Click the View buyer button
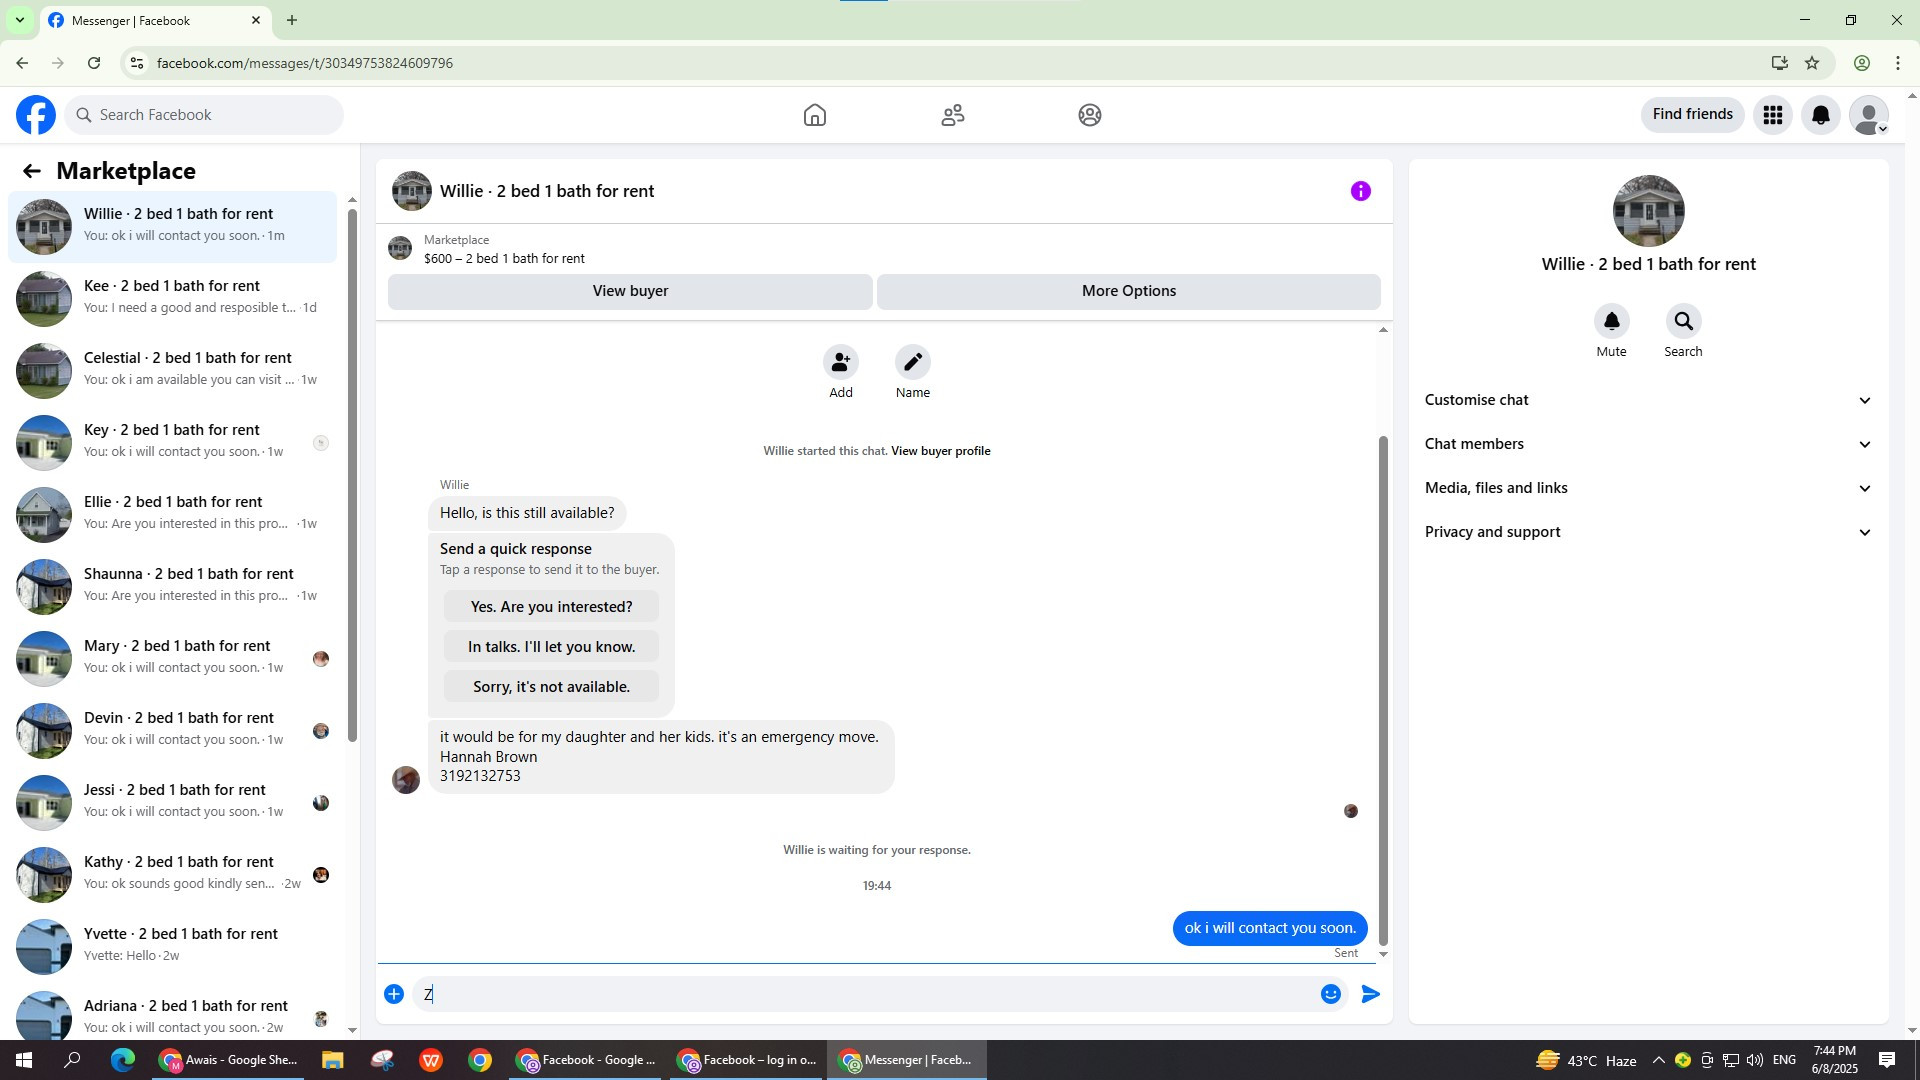 click(630, 291)
